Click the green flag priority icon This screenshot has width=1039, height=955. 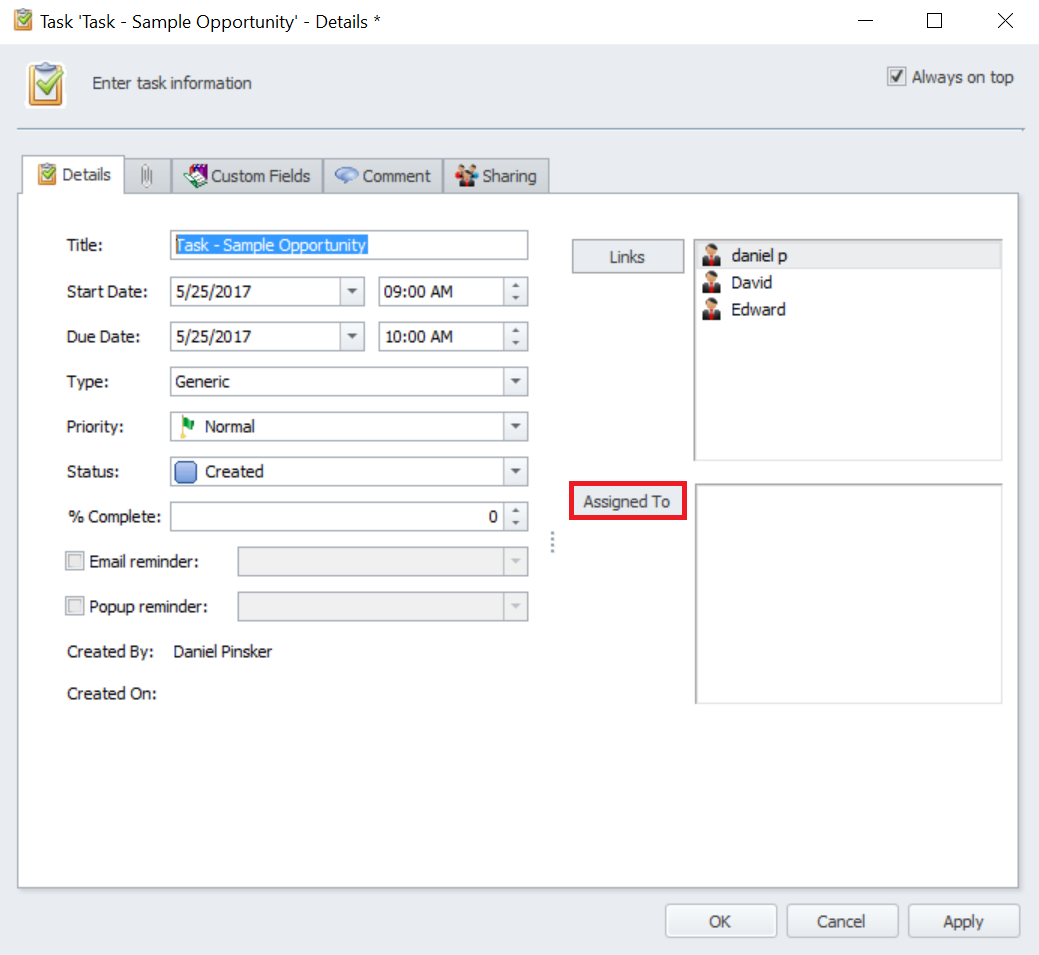pyautogui.click(x=187, y=427)
